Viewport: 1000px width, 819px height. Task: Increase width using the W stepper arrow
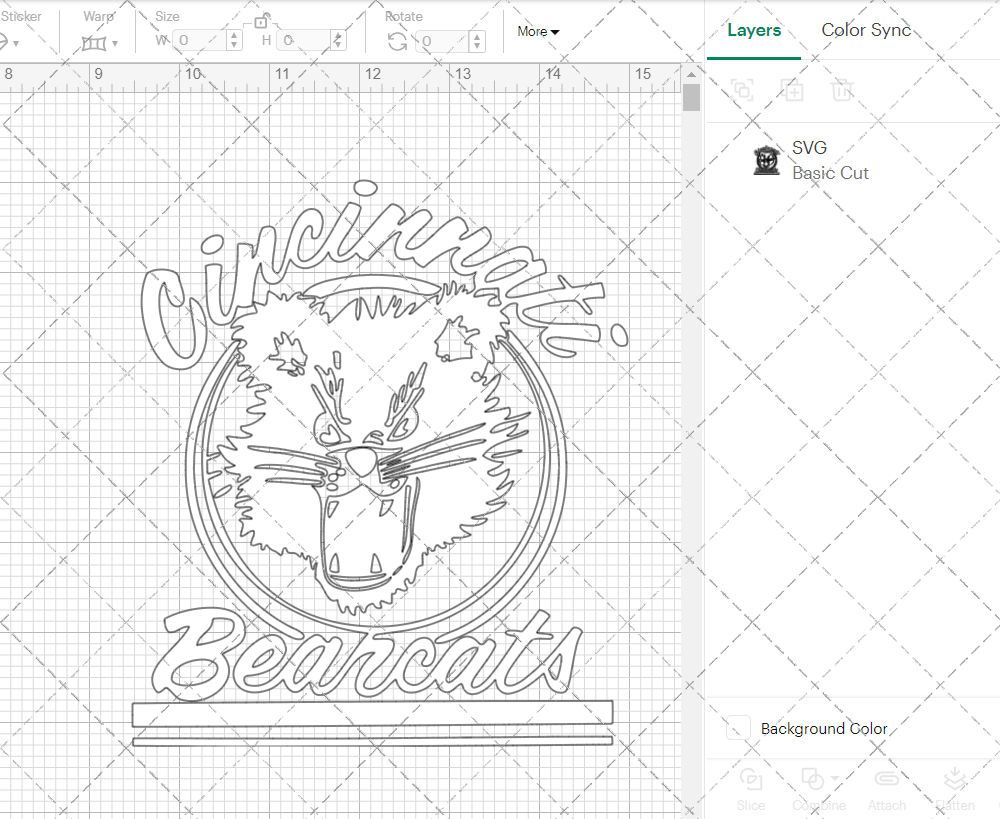(x=233, y=35)
